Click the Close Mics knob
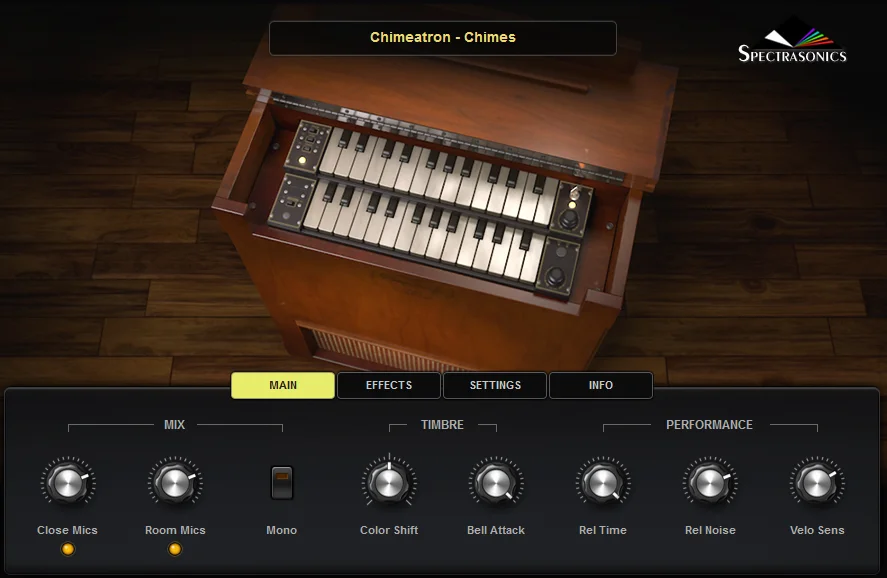887x578 pixels. tap(67, 483)
